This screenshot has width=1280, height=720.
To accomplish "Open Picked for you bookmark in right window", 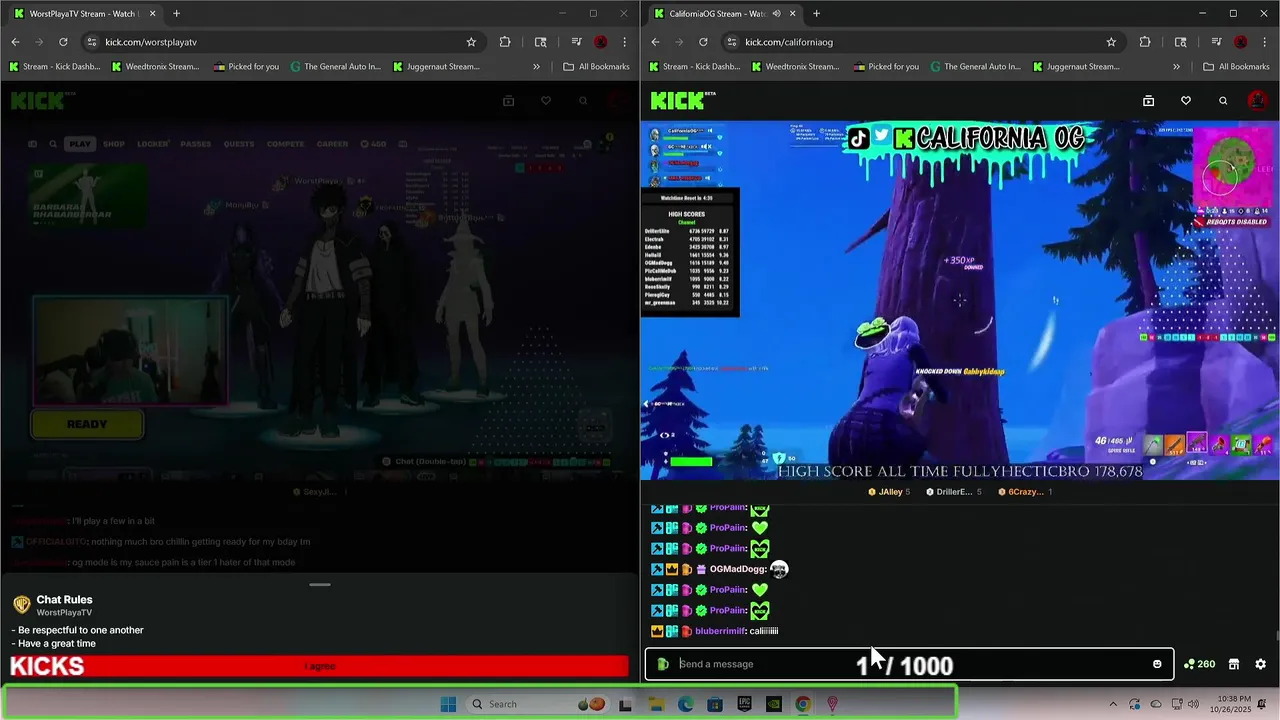I will click(x=886, y=67).
